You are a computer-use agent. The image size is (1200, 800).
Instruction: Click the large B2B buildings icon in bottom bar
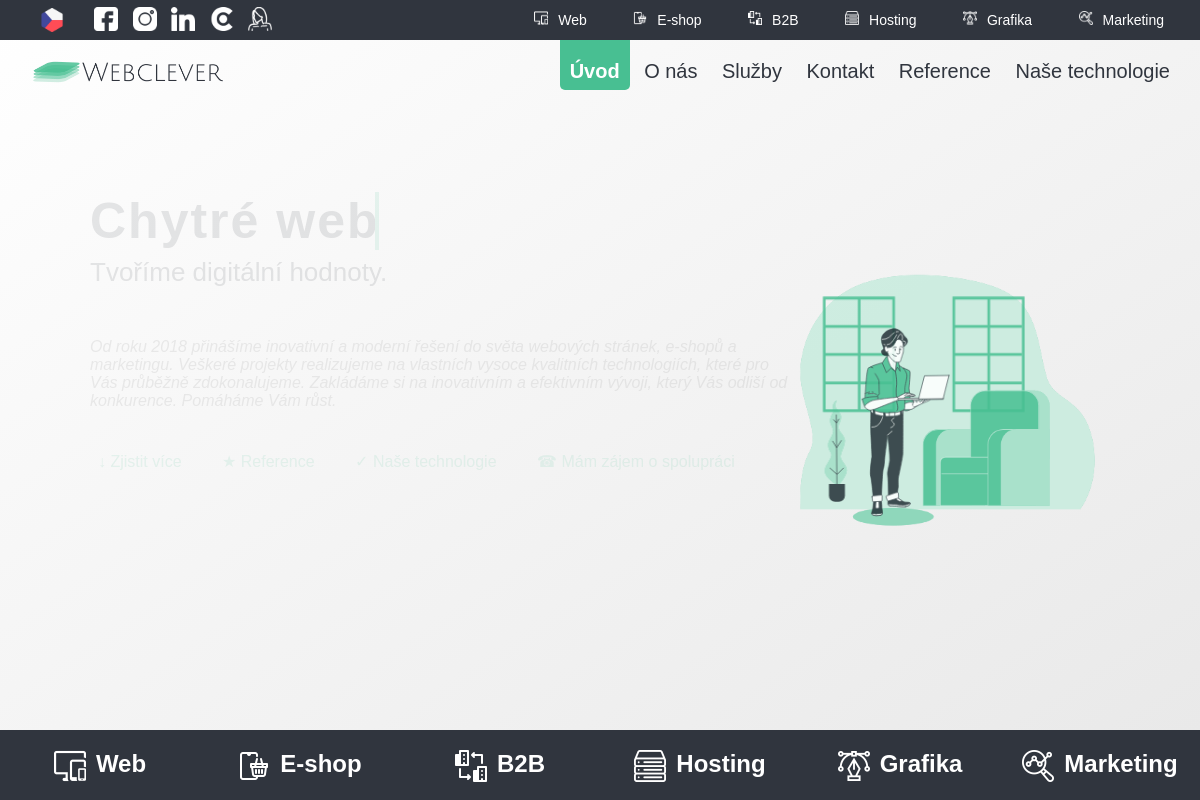pos(471,765)
